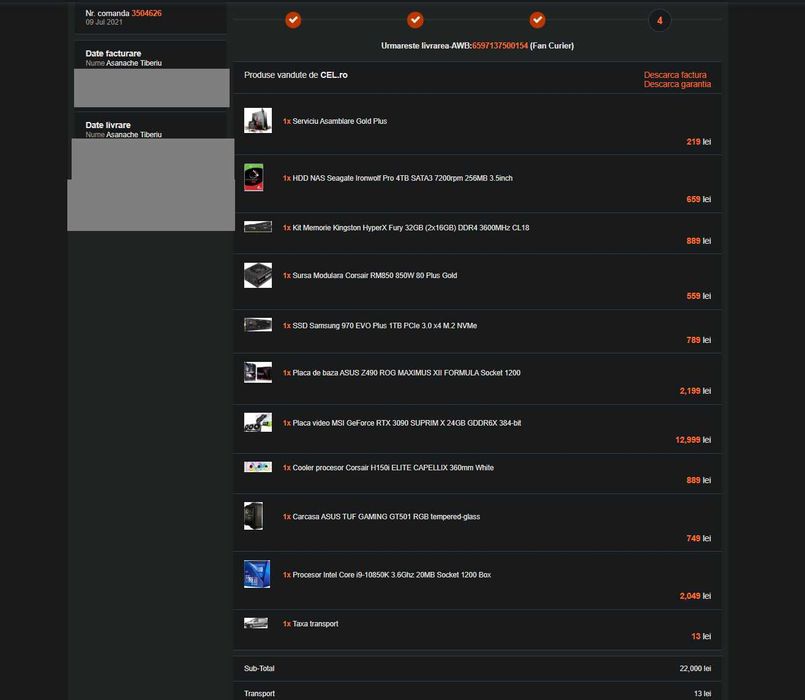The image size is (805, 700).
Task: Click the third completed order step checkmark
Action: pos(538,20)
